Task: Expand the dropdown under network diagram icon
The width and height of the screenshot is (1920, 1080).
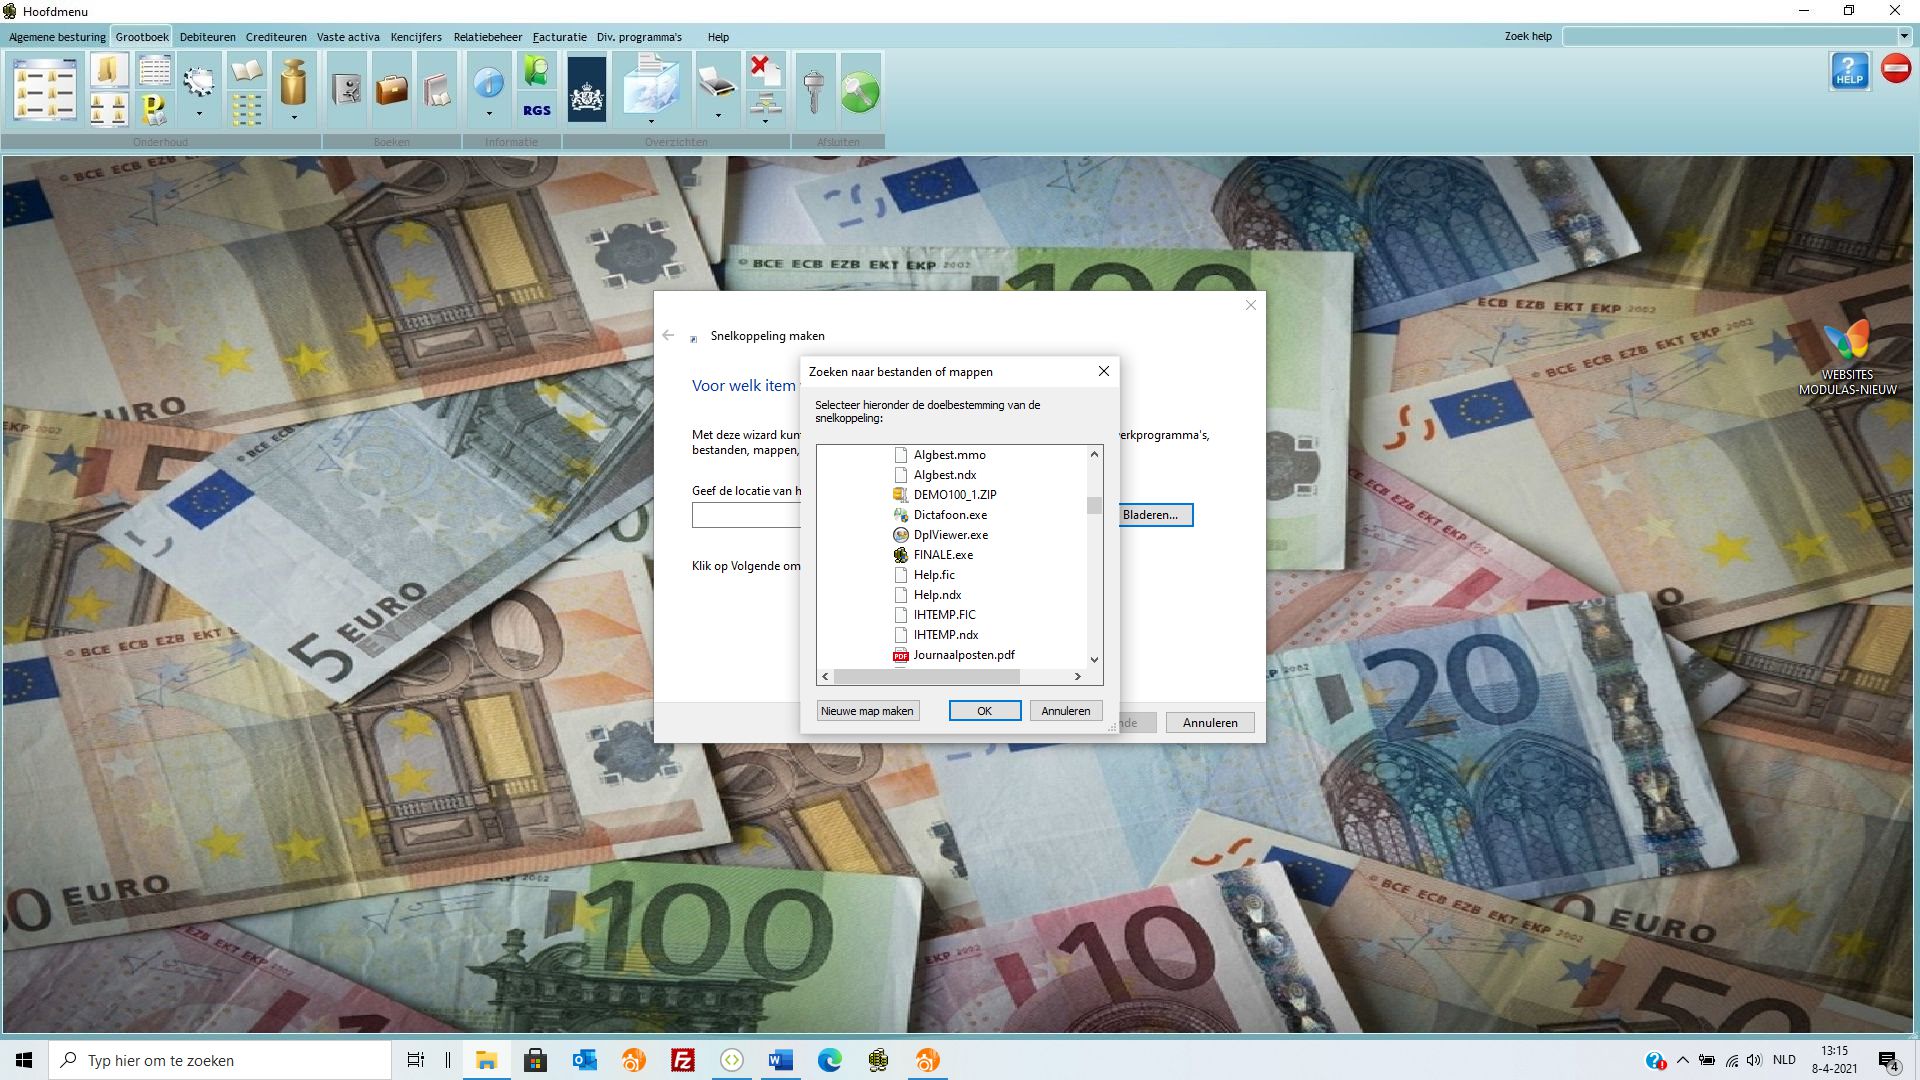Action: pos(766,121)
